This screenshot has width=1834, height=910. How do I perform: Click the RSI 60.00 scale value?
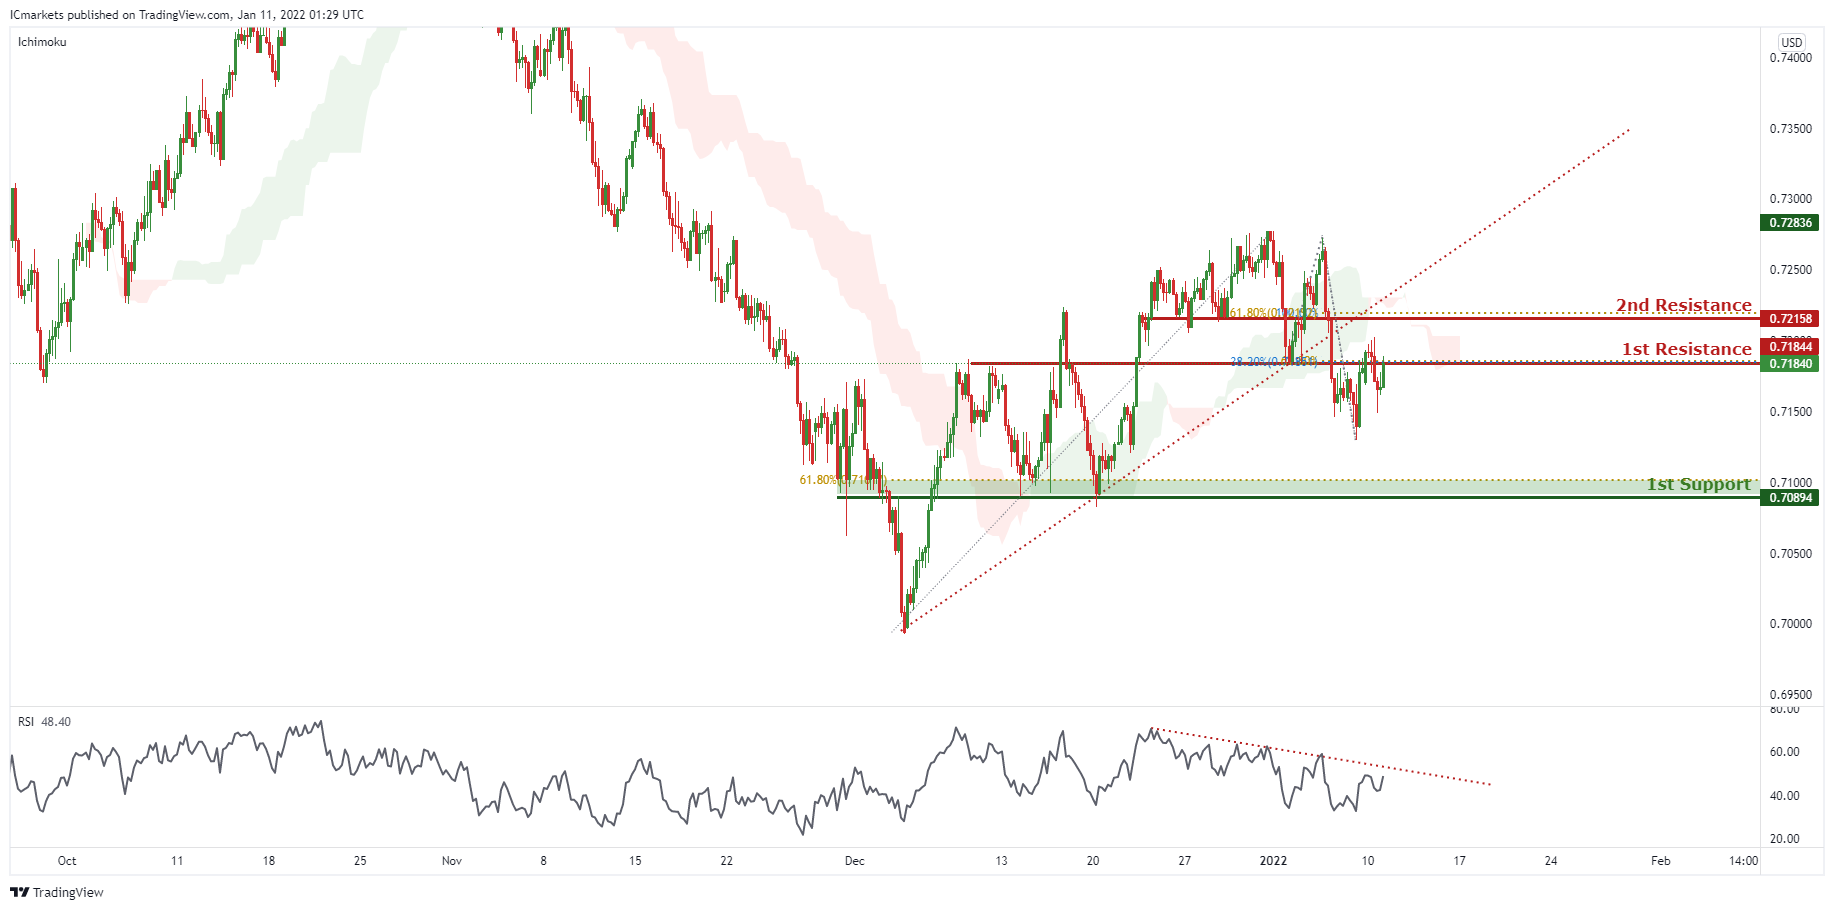pos(1784,752)
